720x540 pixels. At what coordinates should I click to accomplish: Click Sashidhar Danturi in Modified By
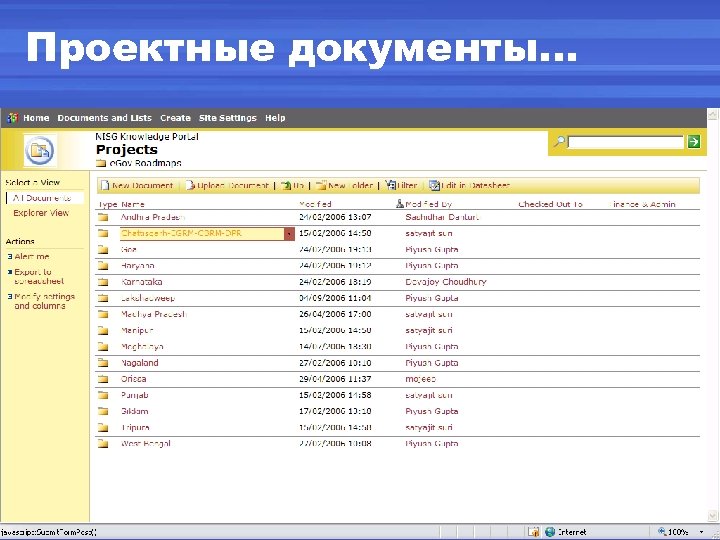[x=442, y=217]
